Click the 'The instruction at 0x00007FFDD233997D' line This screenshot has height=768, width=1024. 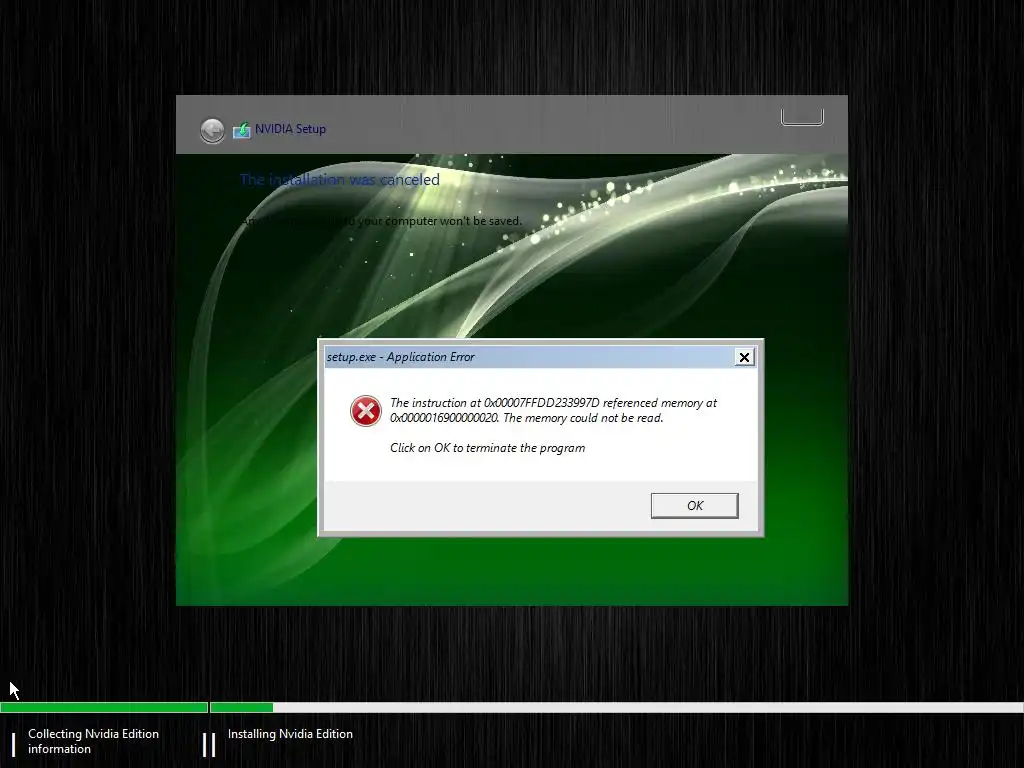point(553,403)
